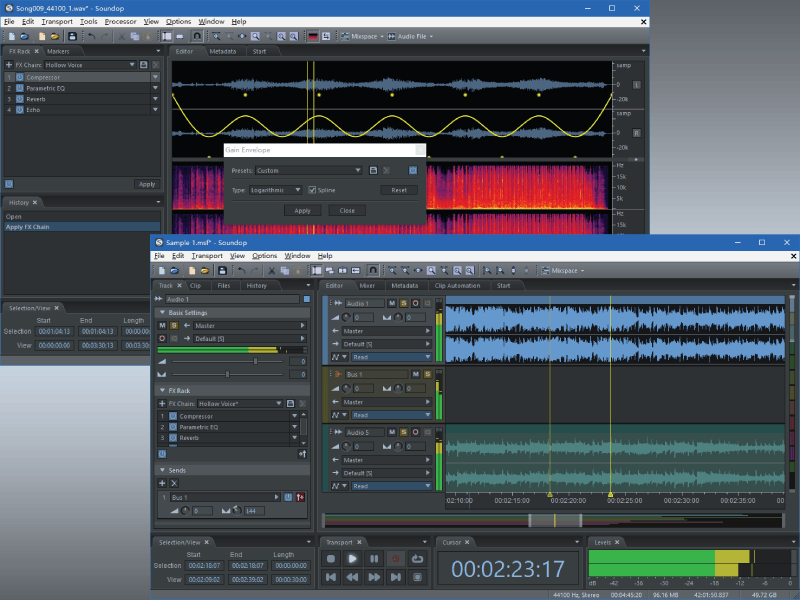The width and height of the screenshot is (800, 600).
Task: Click the Fast Forward transport icon
Action: (x=374, y=577)
